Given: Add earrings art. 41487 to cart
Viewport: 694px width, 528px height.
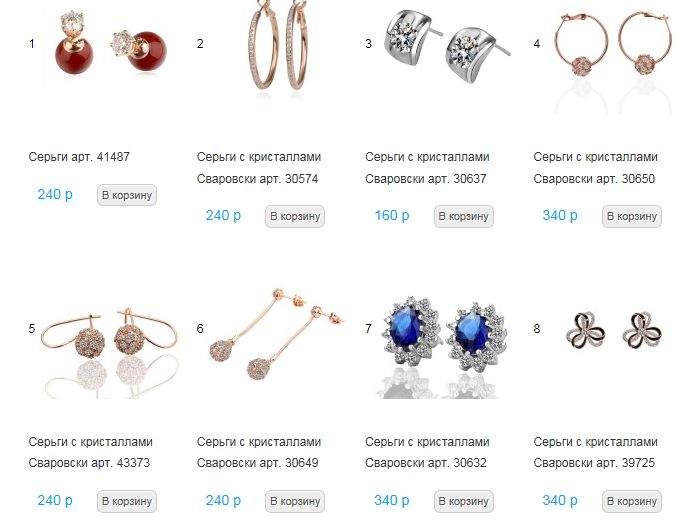Looking at the screenshot, I should (127, 195).
